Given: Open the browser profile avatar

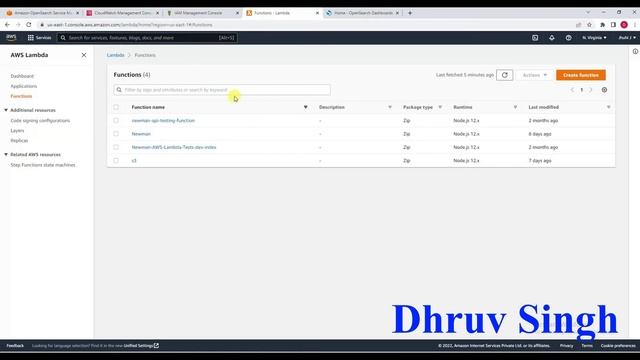Looking at the screenshot, I should pyautogui.click(x=624, y=25).
